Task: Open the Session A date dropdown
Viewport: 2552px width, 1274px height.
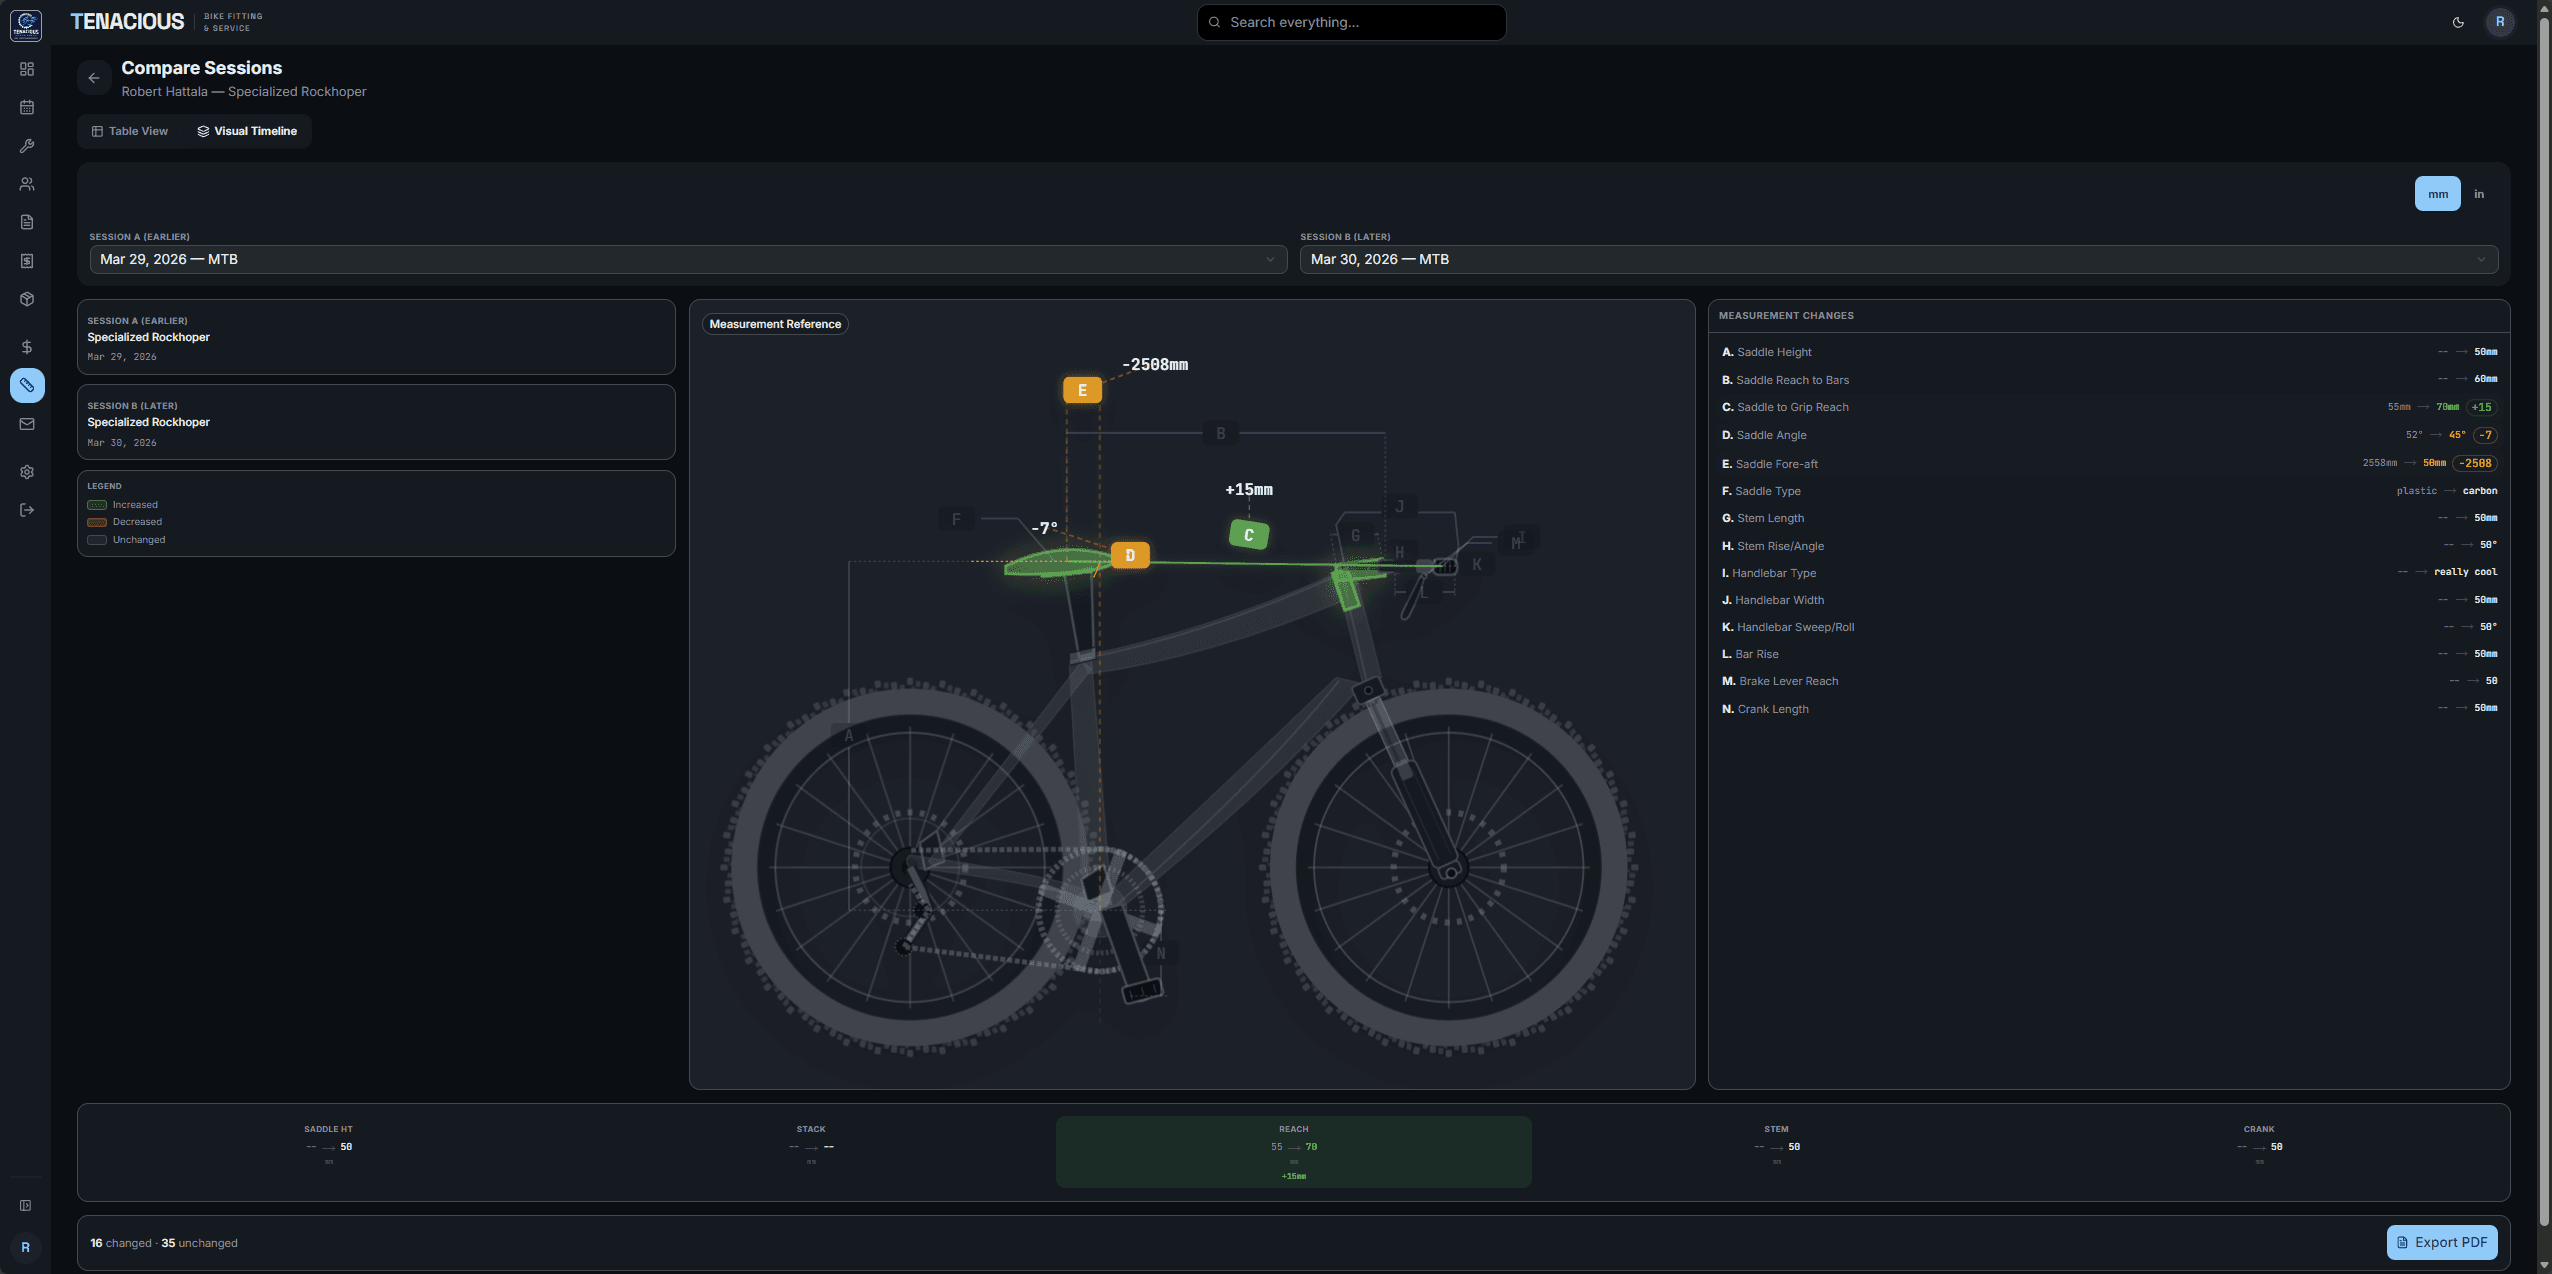Action: (686, 259)
